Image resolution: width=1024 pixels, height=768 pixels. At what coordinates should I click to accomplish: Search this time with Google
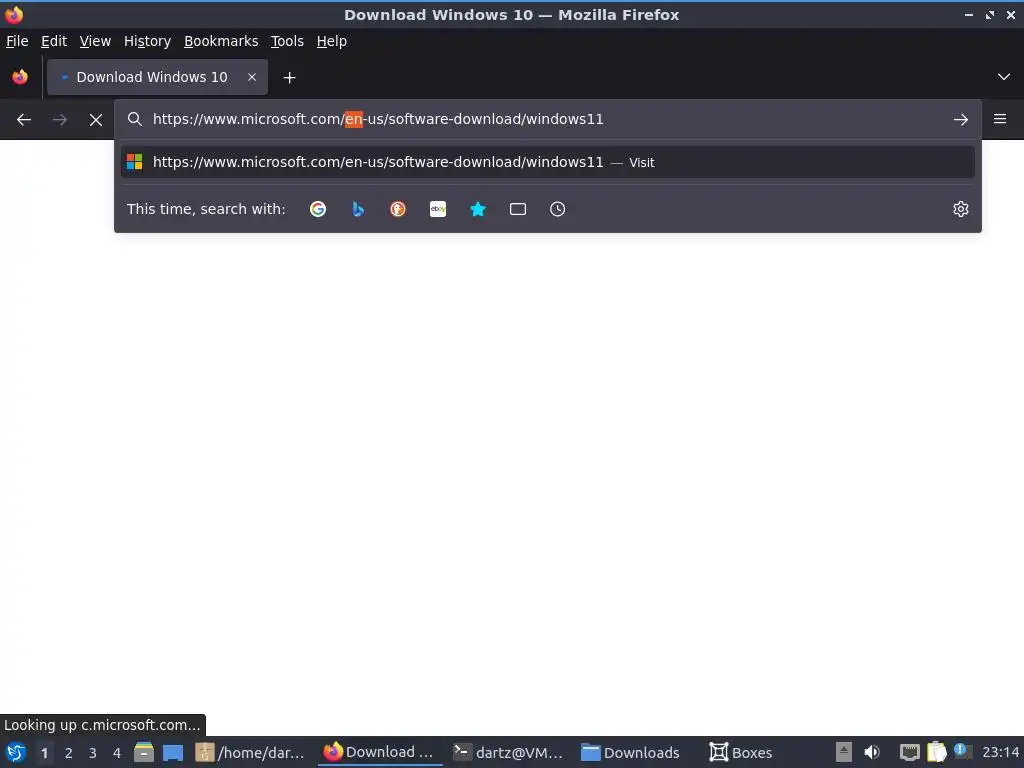click(x=318, y=209)
